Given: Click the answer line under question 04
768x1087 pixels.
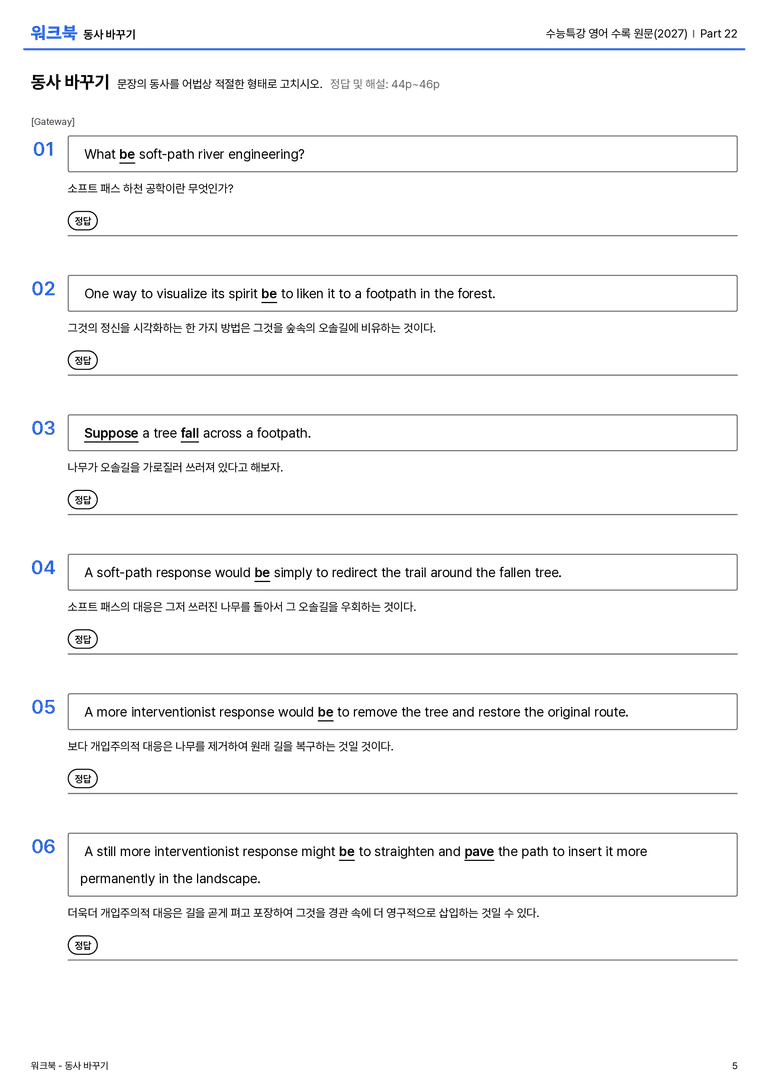Looking at the screenshot, I should (x=403, y=654).
